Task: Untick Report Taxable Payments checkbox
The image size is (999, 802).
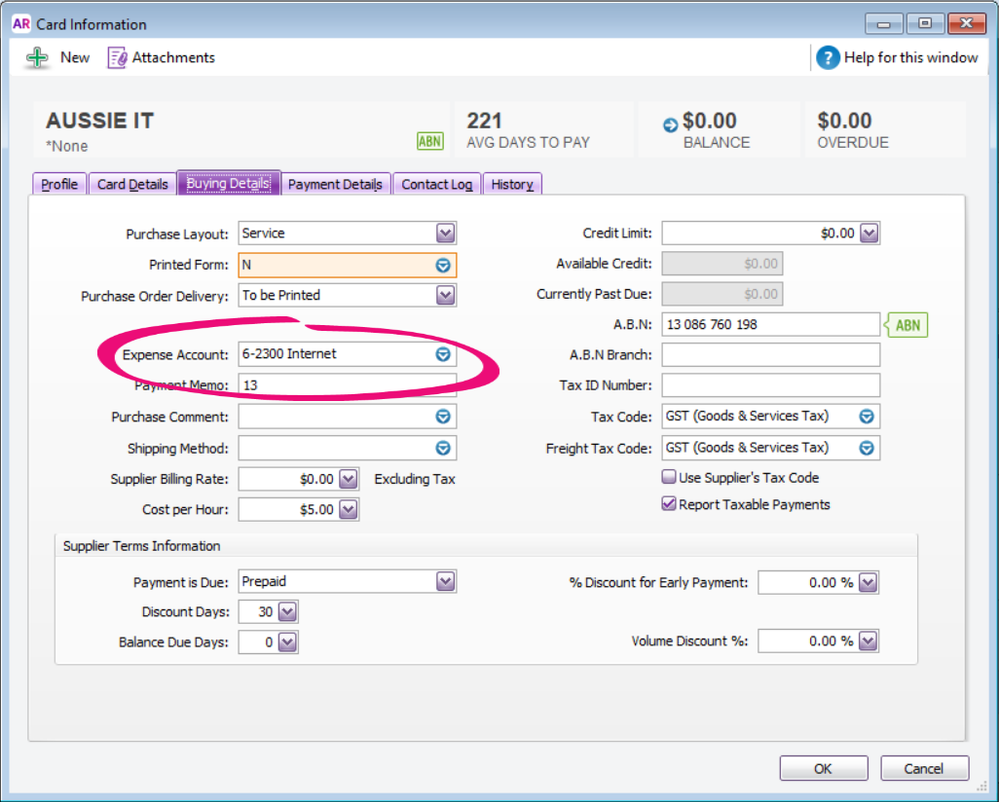Action: (669, 505)
